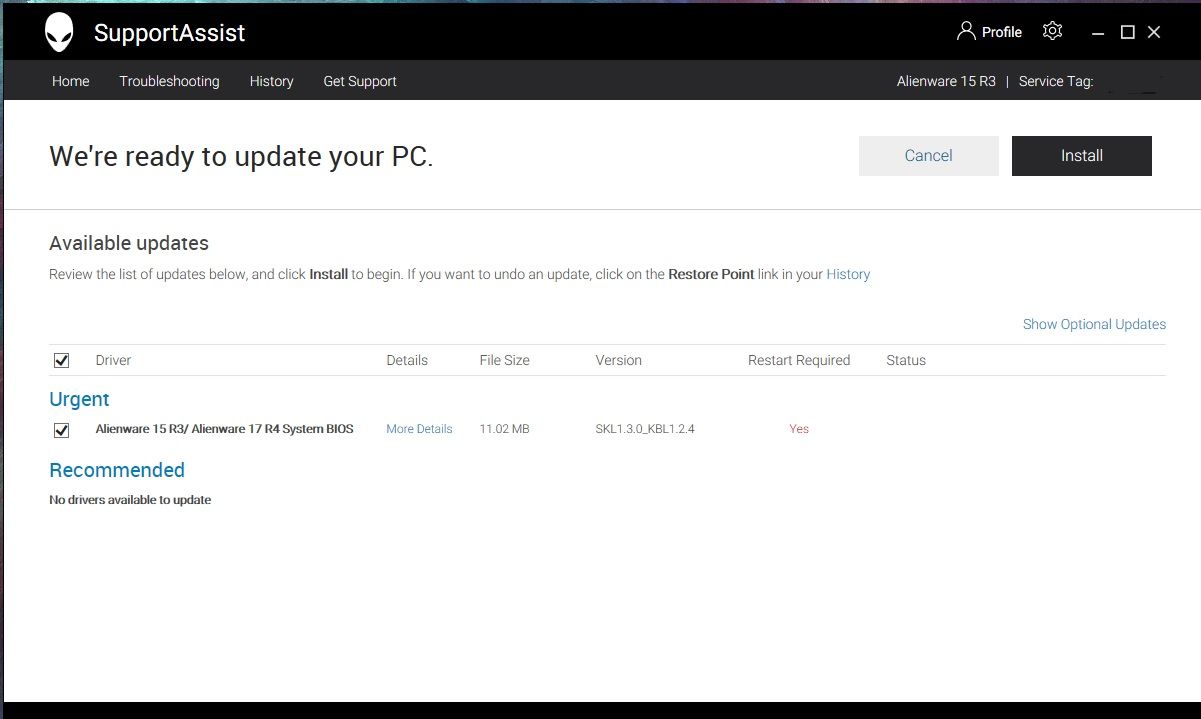The width and height of the screenshot is (1201, 719).
Task: Uncheck the Alienware System BIOS update checkbox
Action: (61, 430)
